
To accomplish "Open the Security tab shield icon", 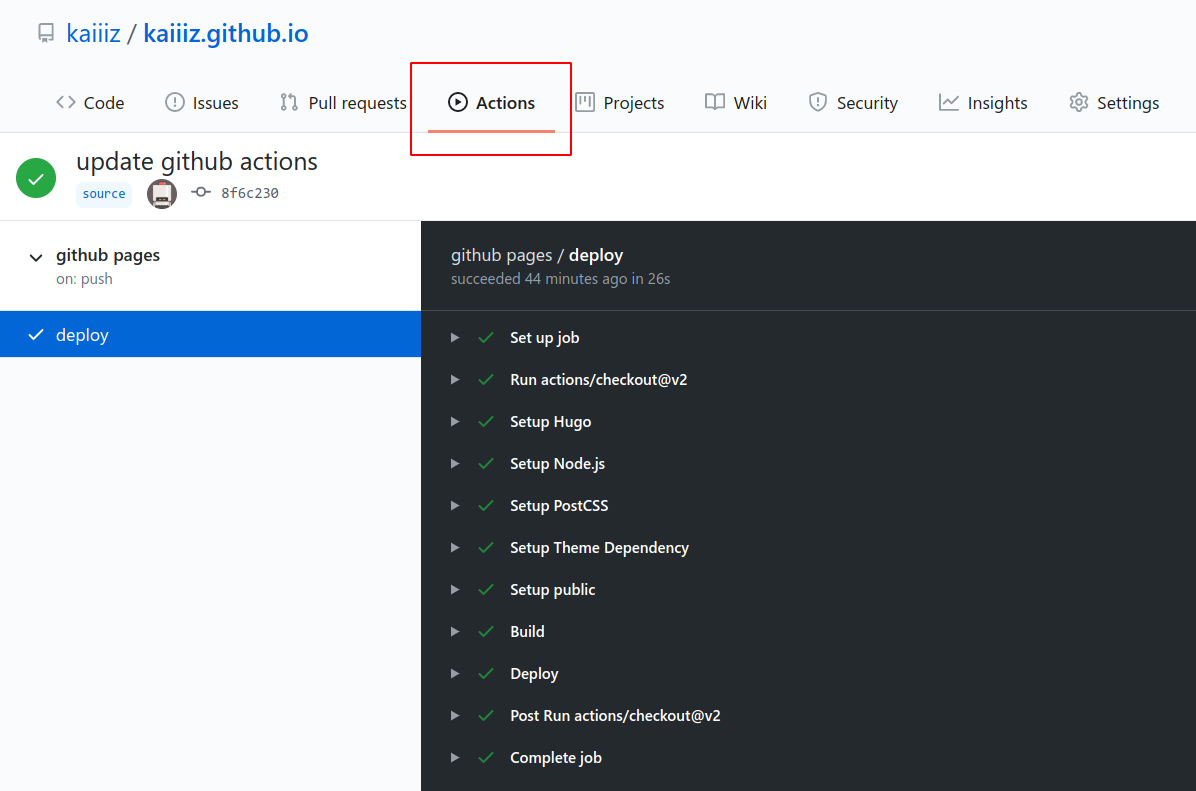I will click(x=818, y=102).
